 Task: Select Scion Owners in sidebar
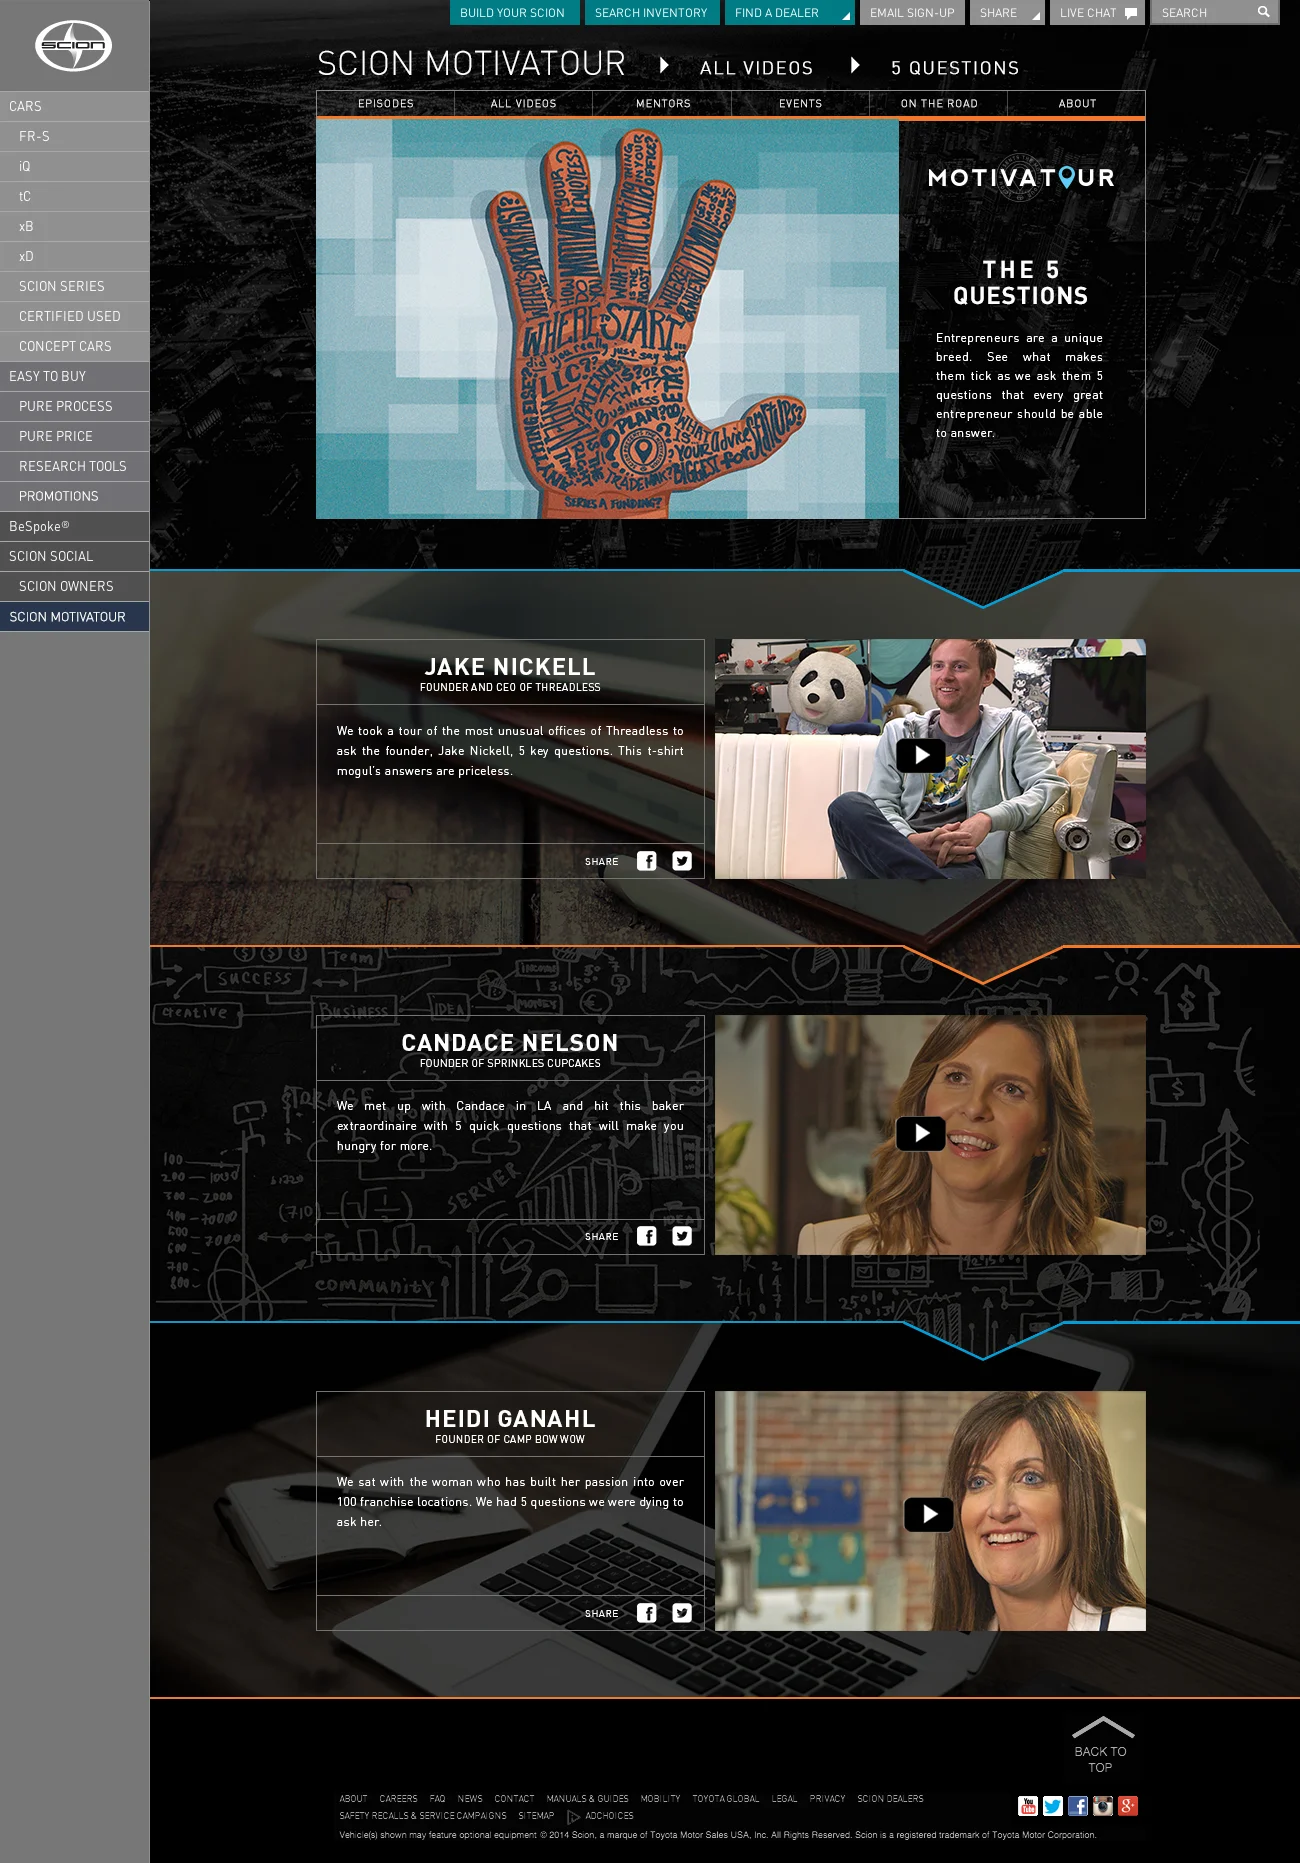pyautogui.click(x=74, y=586)
